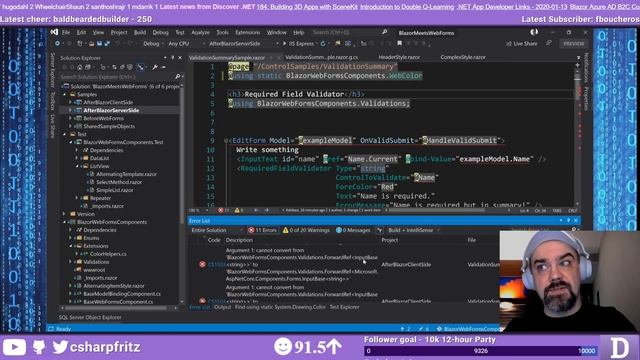The width and height of the screenshot is (640, 360).
Task: Expand the Version folder in Solution Explorer
Action: coord(64,214)
